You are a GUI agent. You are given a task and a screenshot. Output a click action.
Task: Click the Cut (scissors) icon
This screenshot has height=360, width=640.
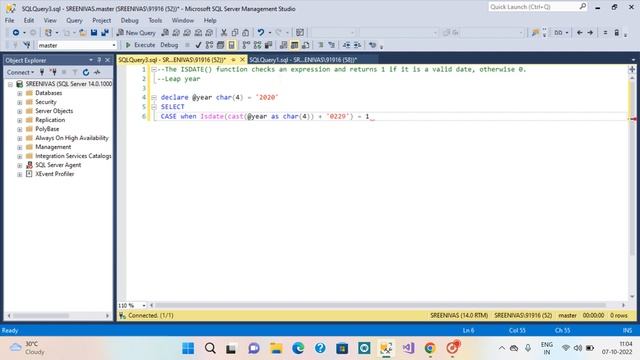coord(224,33)
